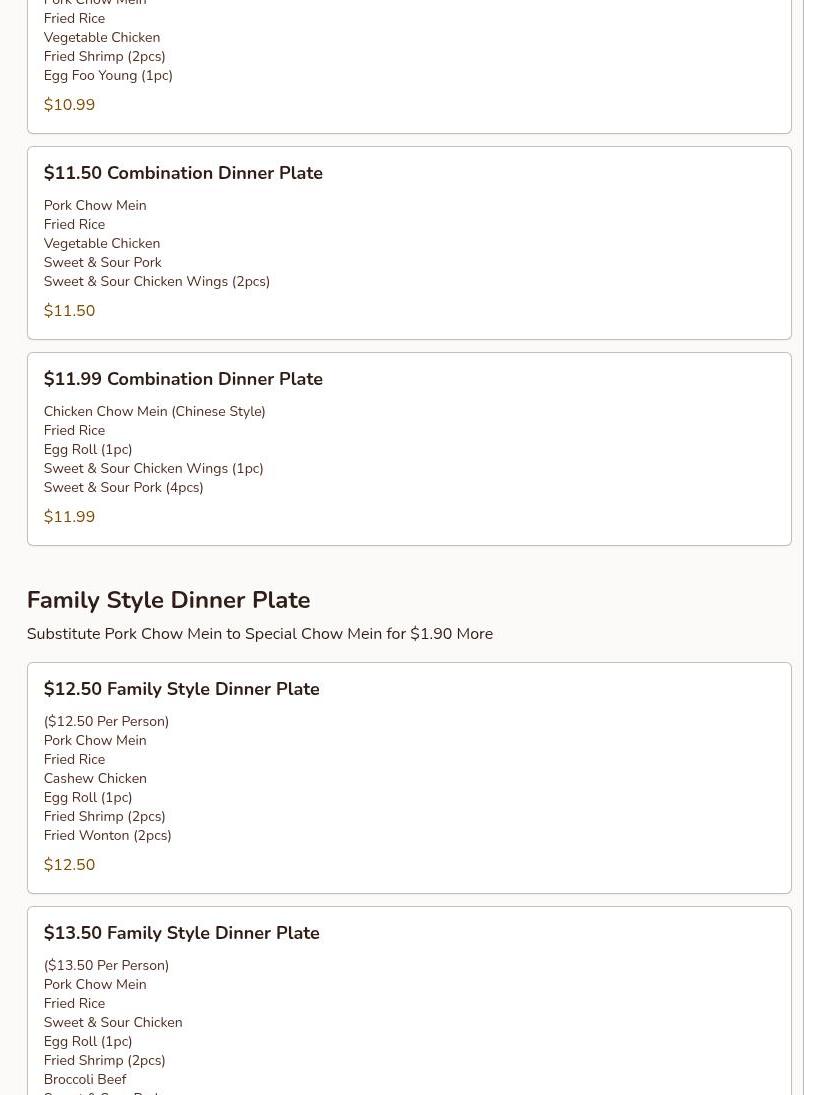Image resolution: width=824 pixels, height=1095 pixels.
Task: Click the $11.50 price below Chicken Wings
Action: point(69,311)
